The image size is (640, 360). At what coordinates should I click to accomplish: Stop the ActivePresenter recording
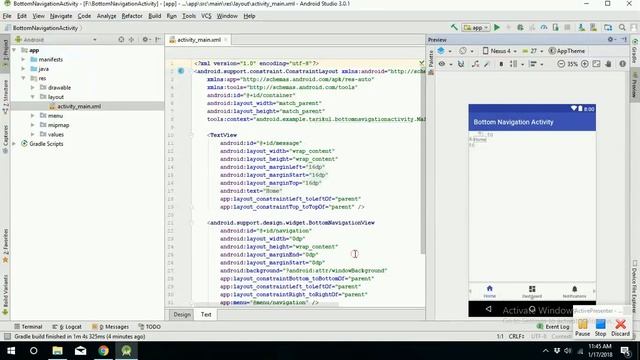600,328
